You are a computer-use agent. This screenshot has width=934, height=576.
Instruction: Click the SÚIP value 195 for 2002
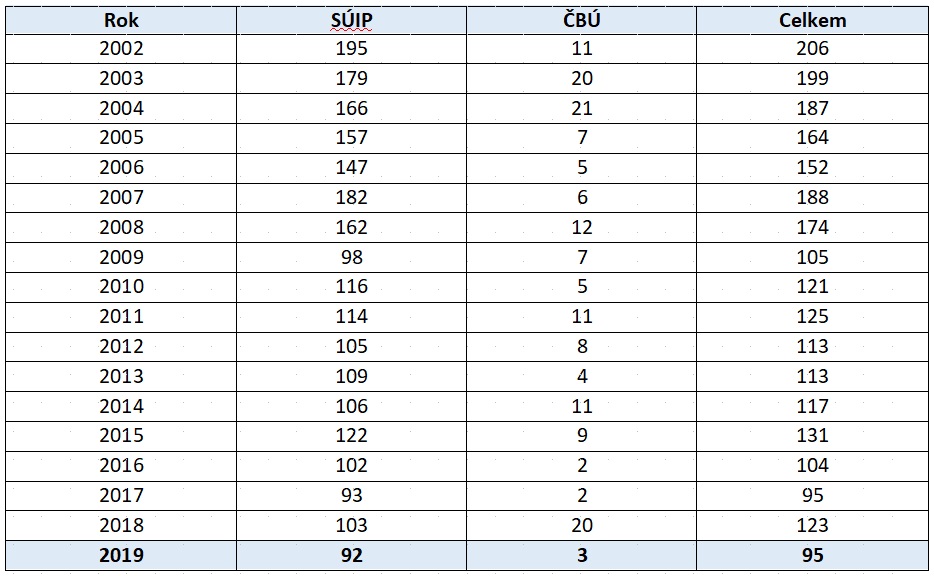click(x=352, y=48)
